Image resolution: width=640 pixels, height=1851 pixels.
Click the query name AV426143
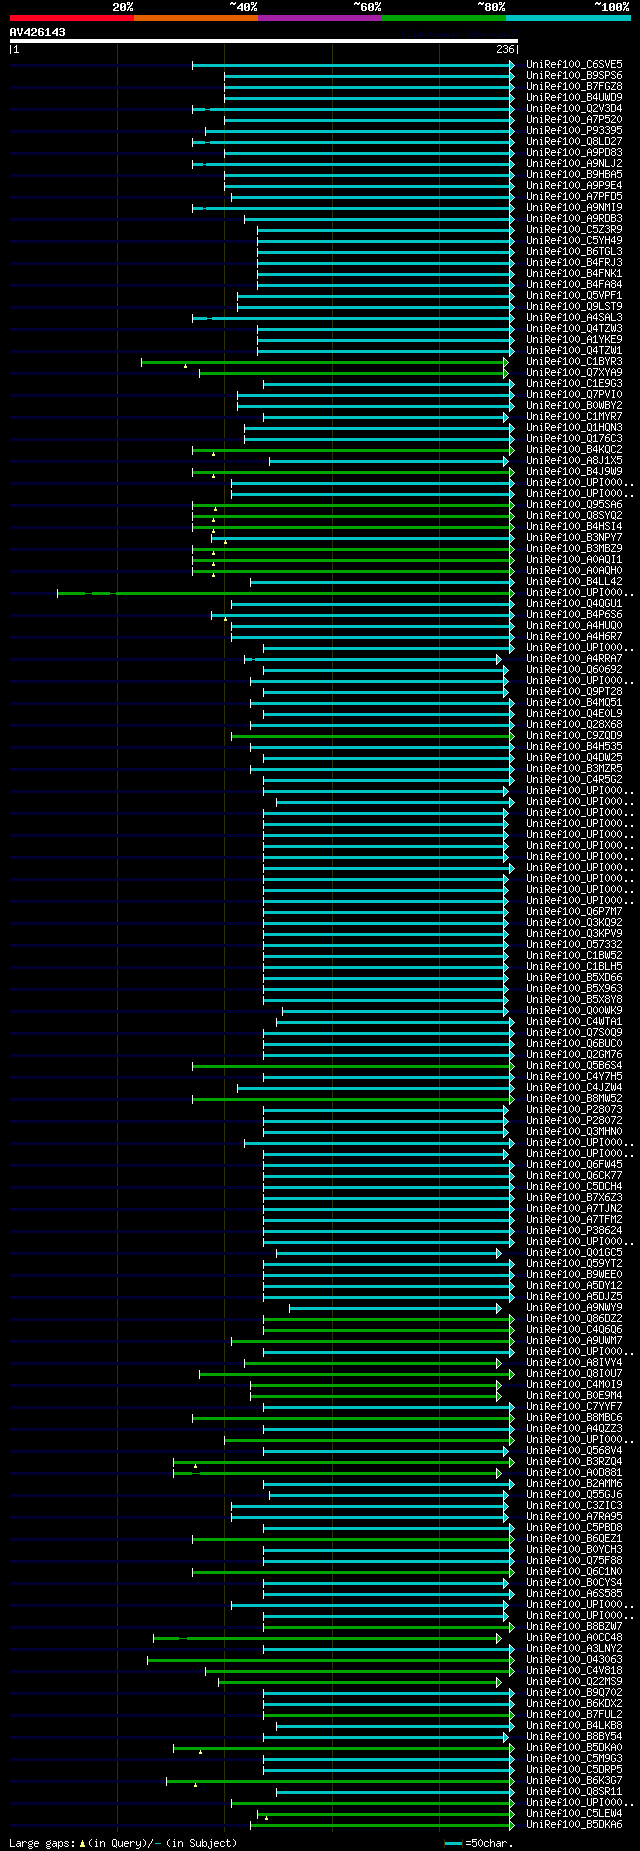pos(38,32)
